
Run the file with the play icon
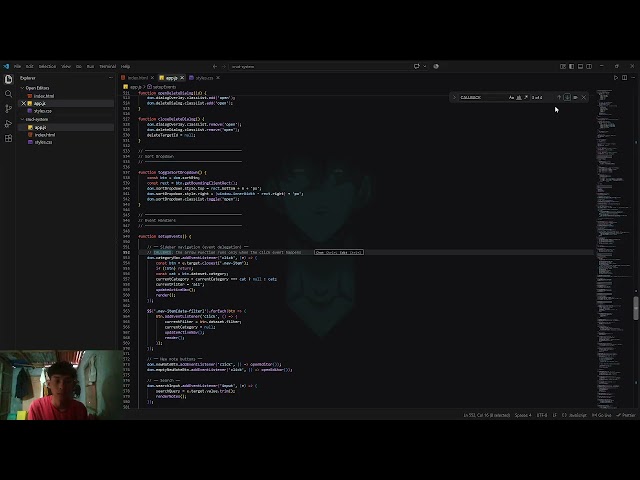pos(616,78)
